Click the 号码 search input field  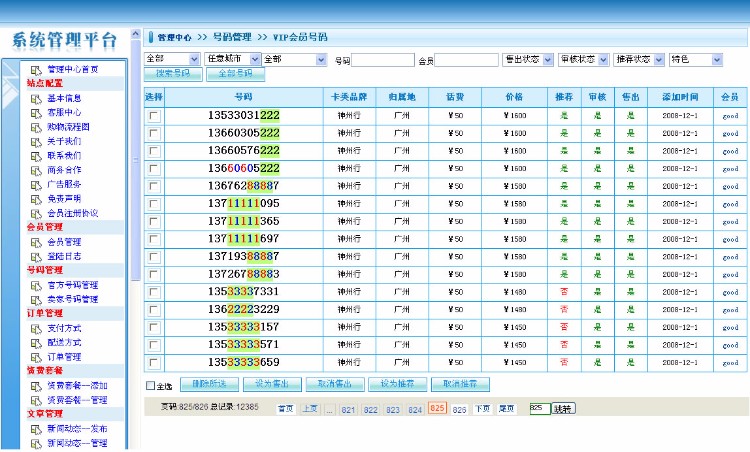(383, 60)
